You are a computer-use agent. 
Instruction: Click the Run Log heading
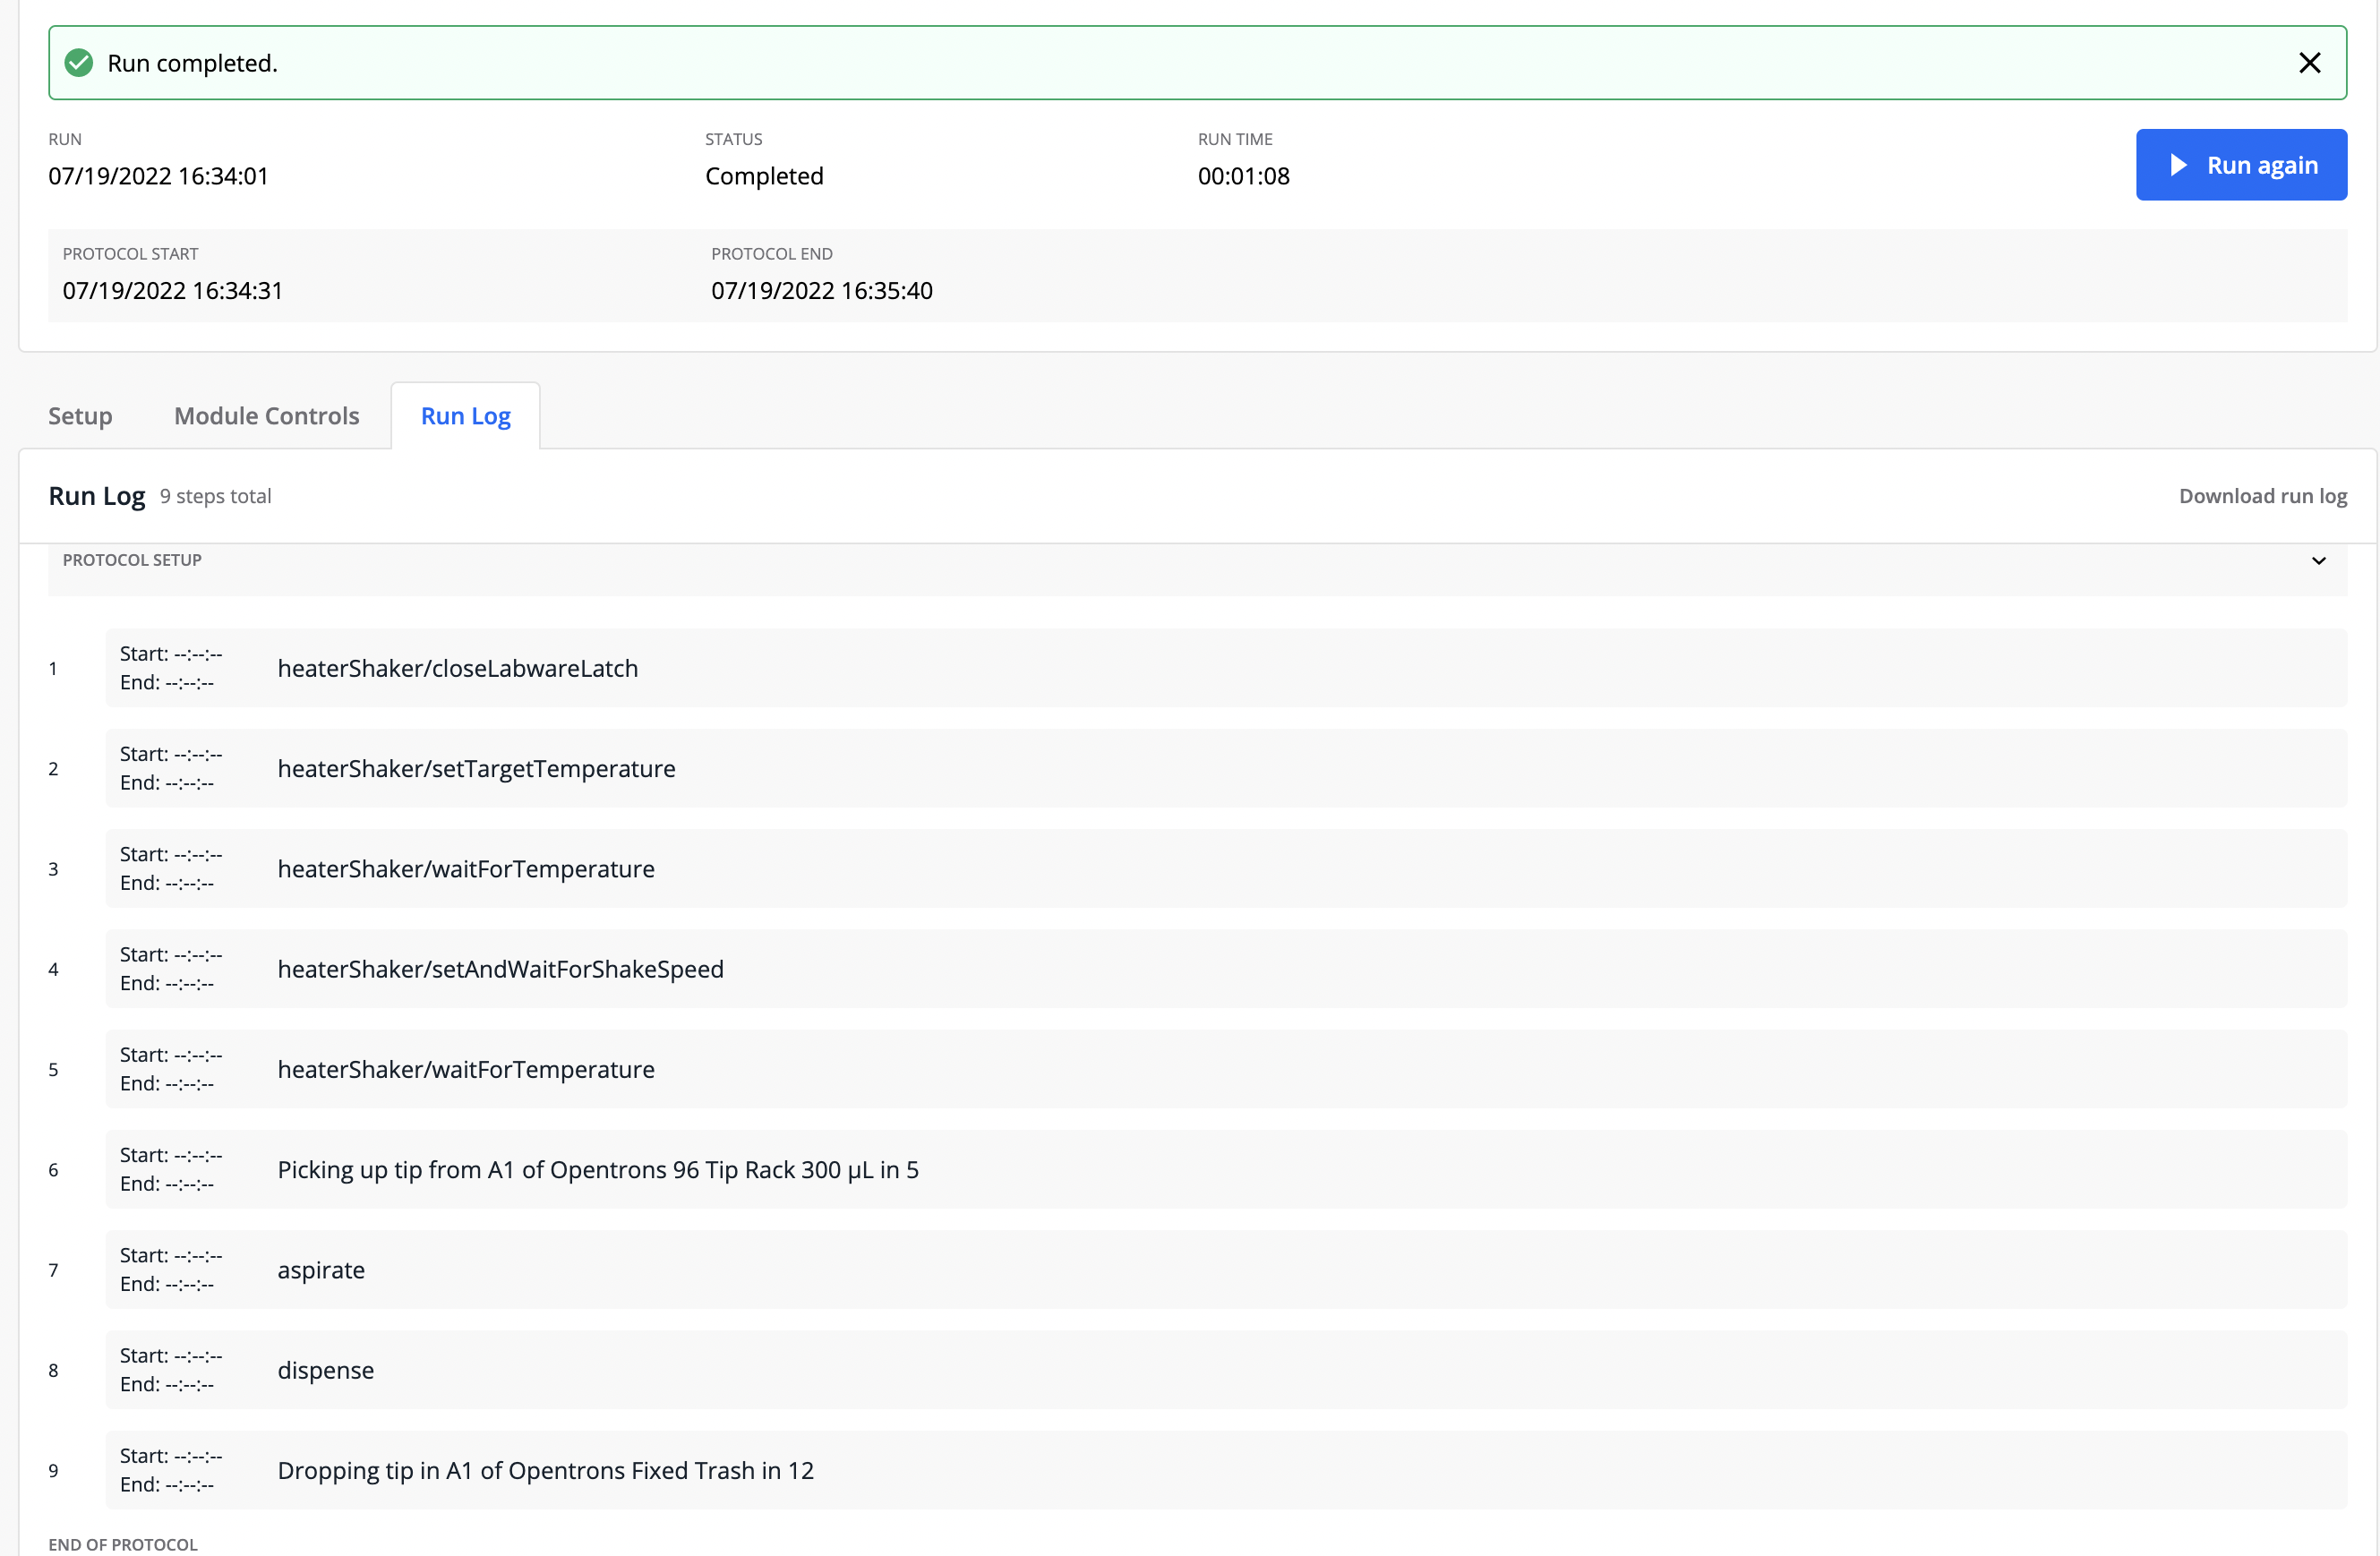coord(96,495)
